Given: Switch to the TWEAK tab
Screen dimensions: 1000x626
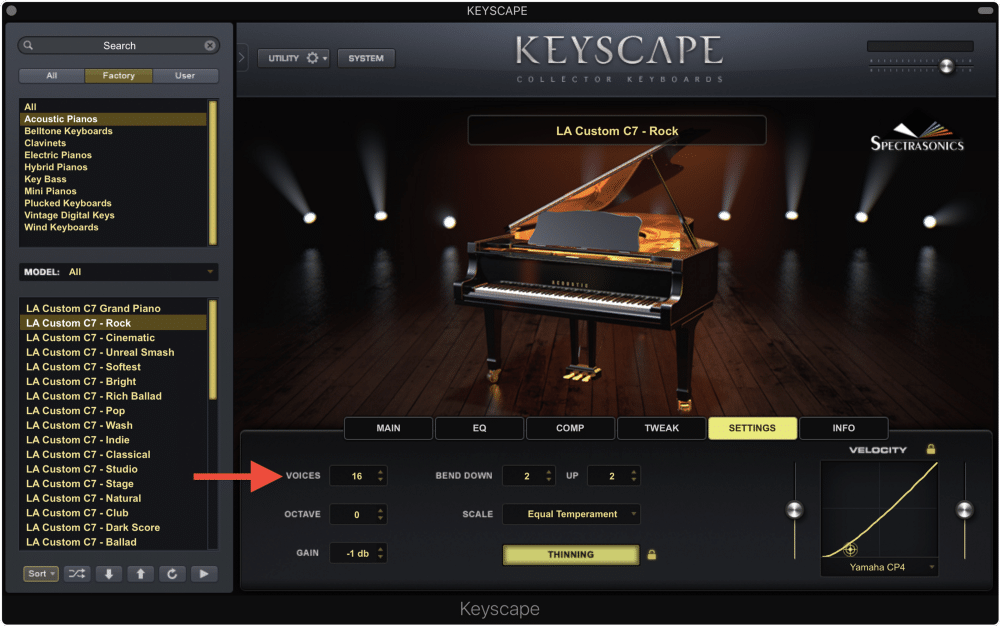Looking at the screenshot, I should pos(661,428).
